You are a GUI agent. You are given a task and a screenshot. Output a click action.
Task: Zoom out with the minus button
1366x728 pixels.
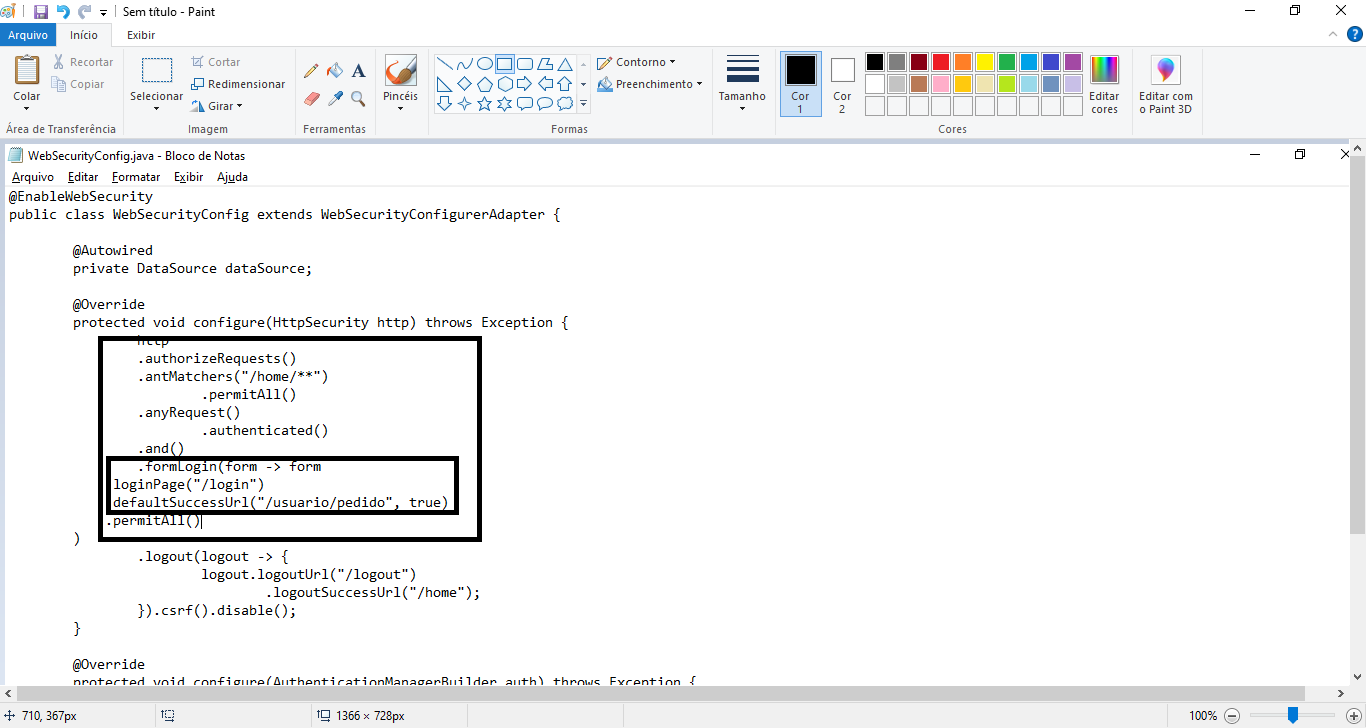pyautogui.click(x=1232, y=716)
